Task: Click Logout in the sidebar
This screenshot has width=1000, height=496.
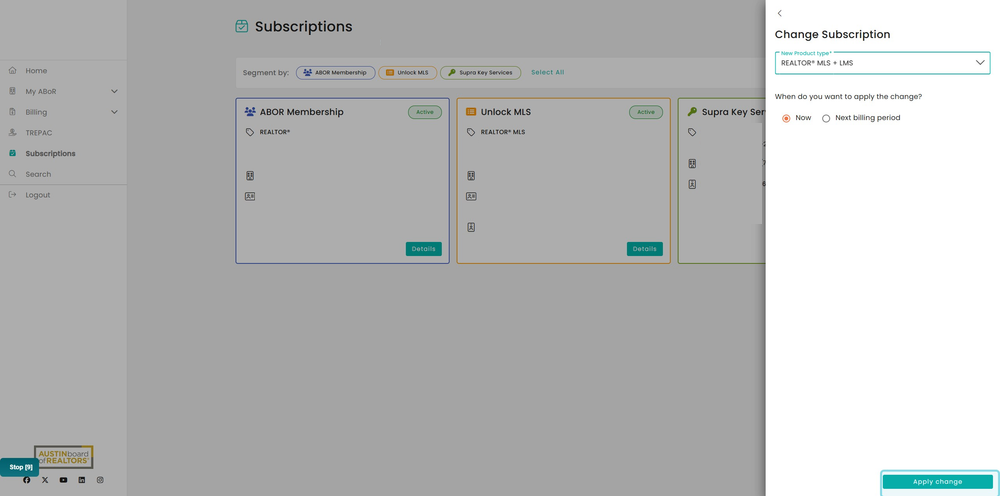Action: pyautogui.click(x=38, y=195)
